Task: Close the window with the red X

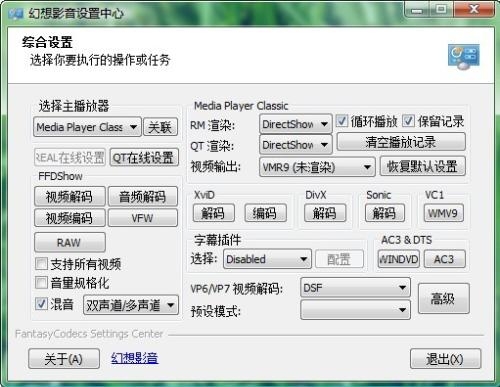Action: tap(474, 9)
